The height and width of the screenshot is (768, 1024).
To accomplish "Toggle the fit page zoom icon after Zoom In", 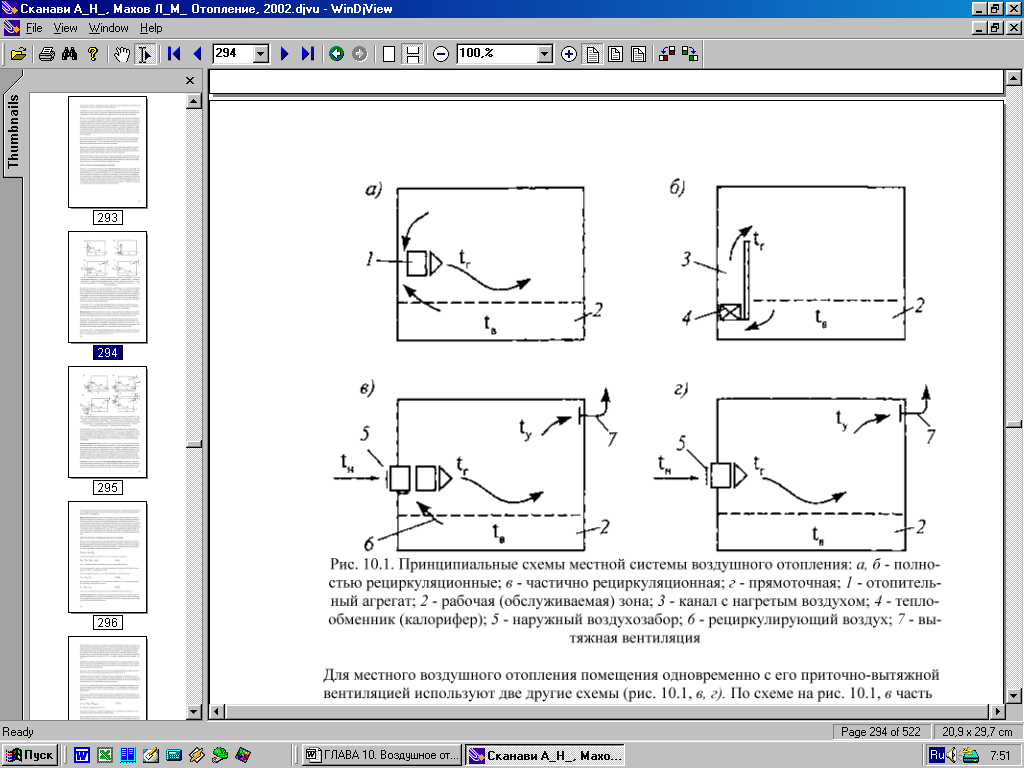I will click(592, 54).
